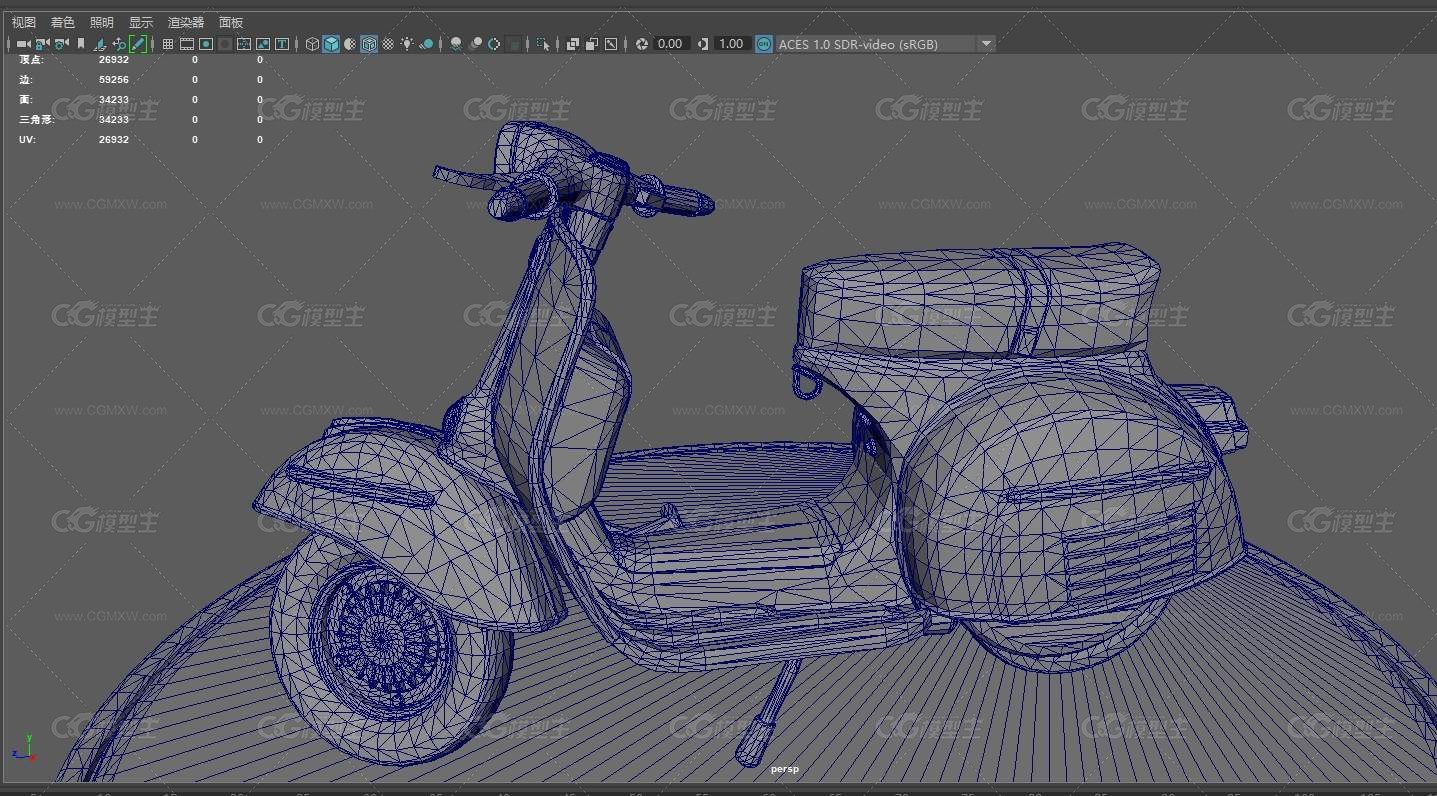Click the exposure value field 0.00
Screen dimensions: 1437x796
point(671,44)
